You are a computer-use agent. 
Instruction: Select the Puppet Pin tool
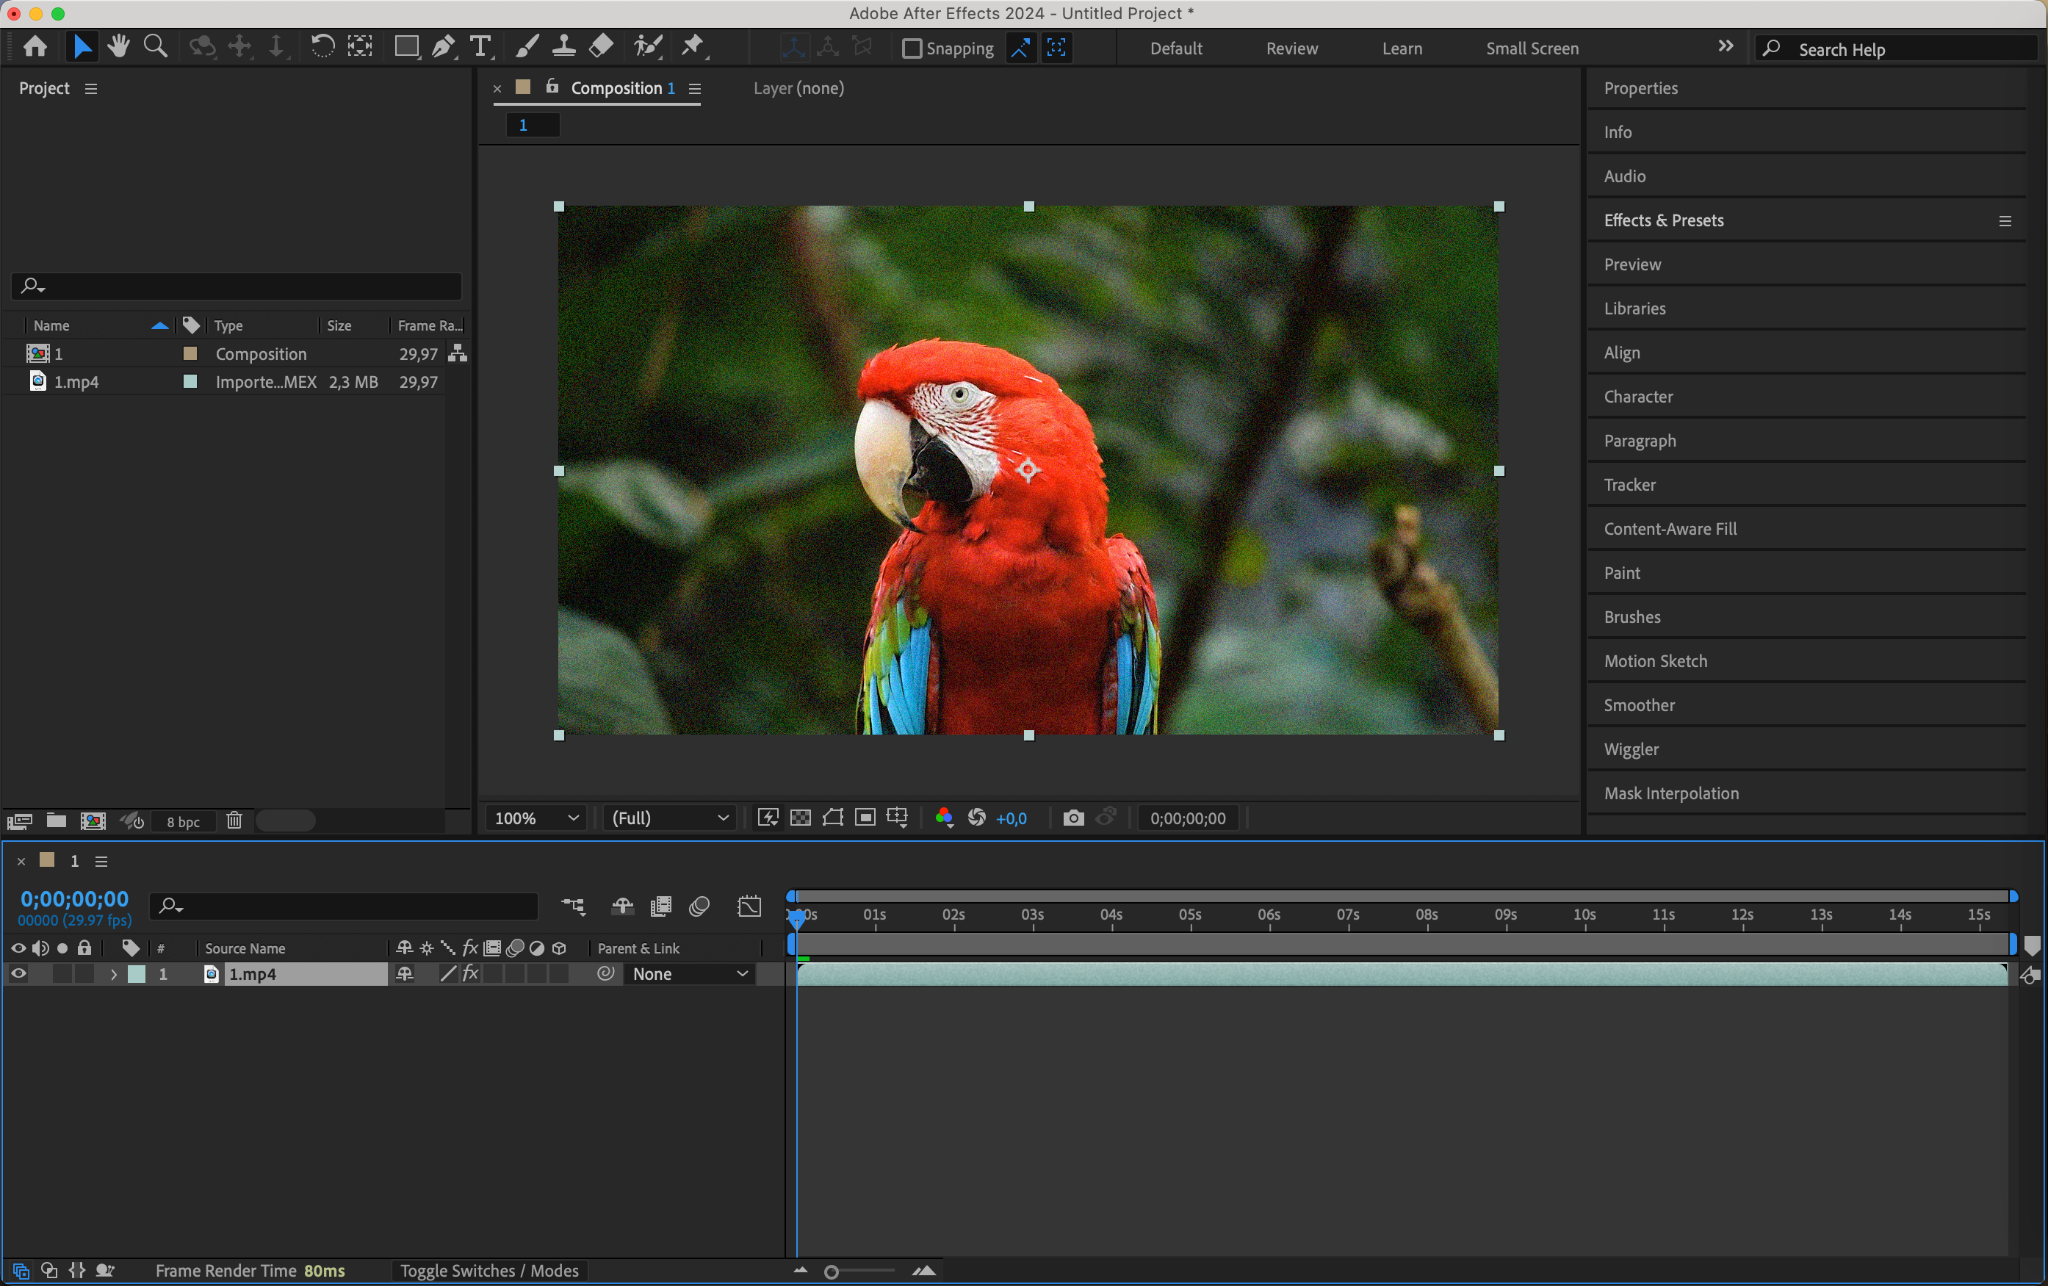(x=692, y=46)
